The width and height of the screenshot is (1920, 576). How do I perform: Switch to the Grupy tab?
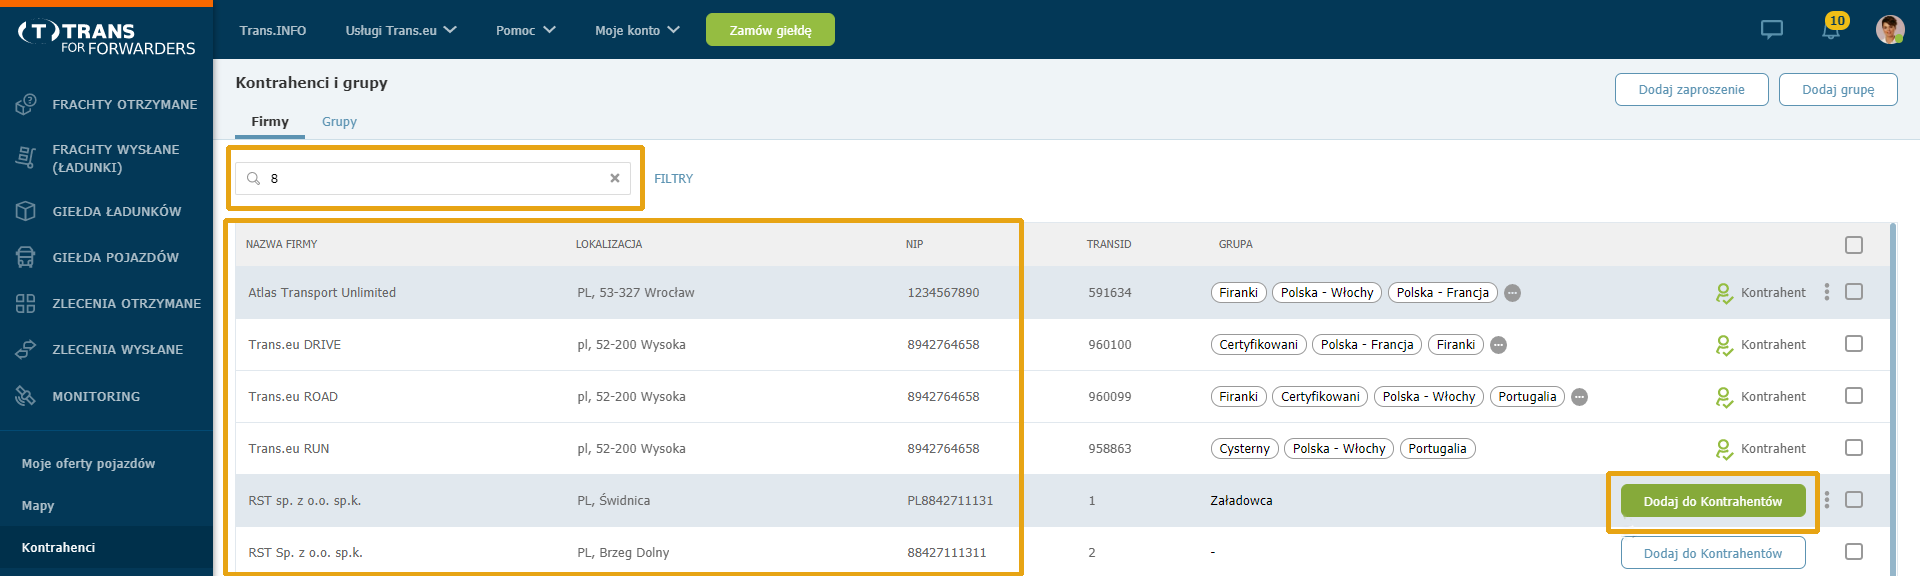click(x=339, y=122)
